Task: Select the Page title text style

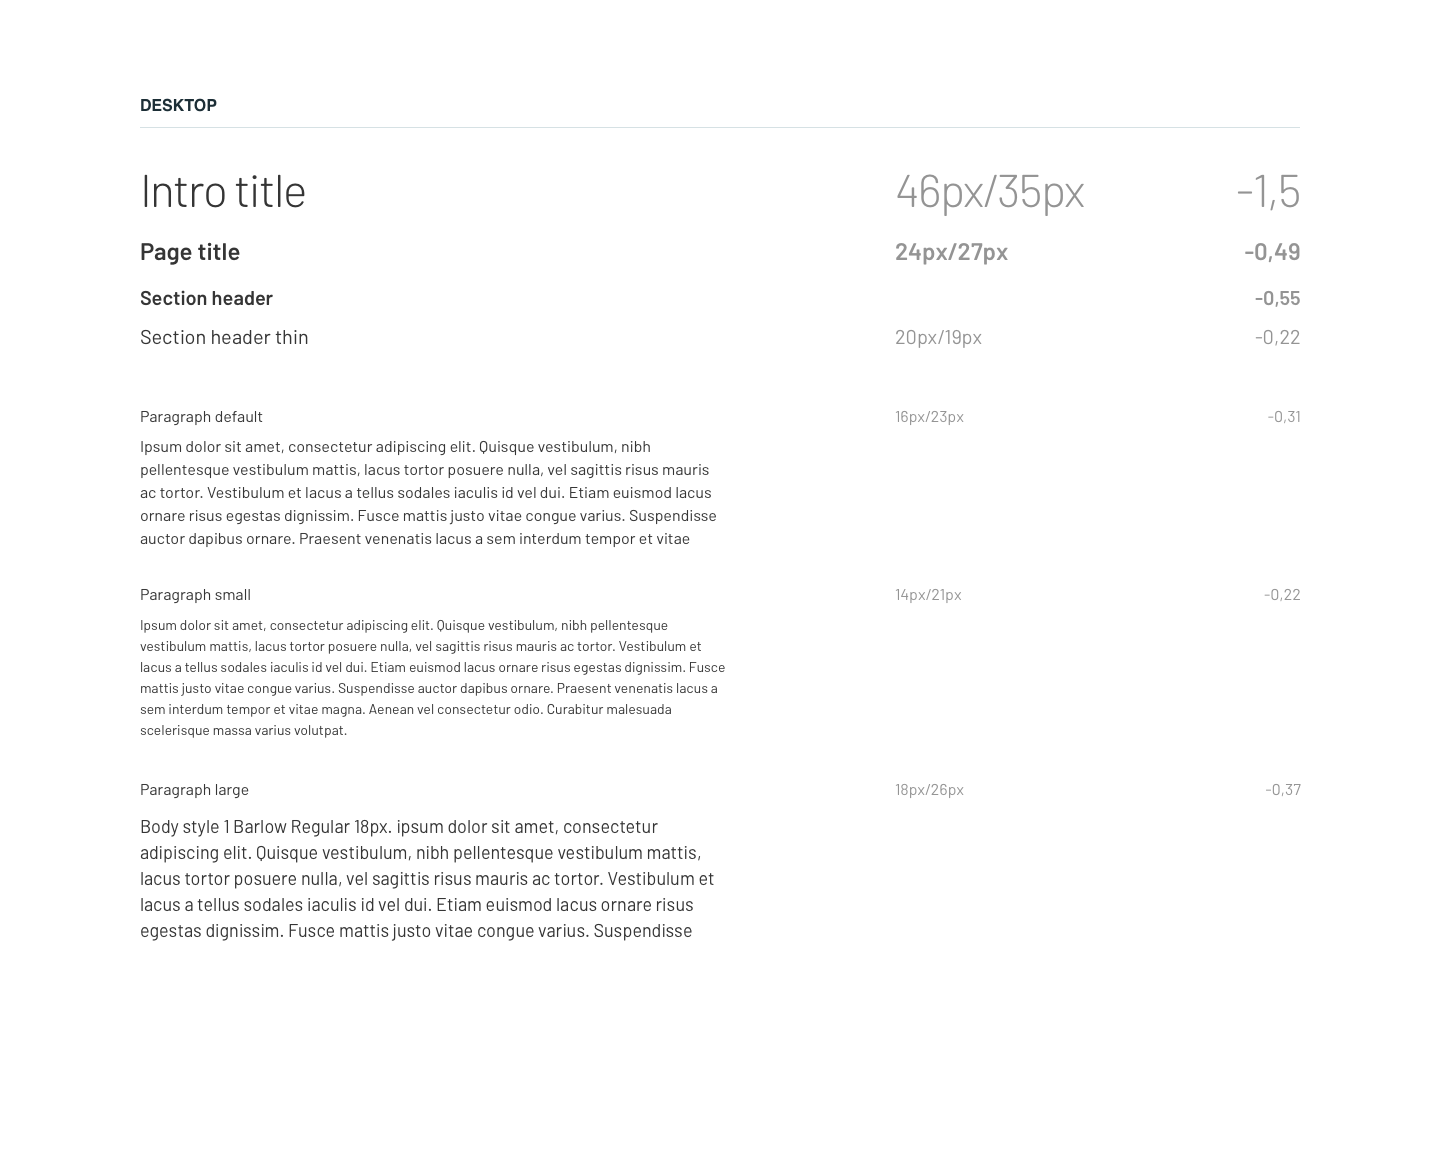Action: tap(190, 251)
